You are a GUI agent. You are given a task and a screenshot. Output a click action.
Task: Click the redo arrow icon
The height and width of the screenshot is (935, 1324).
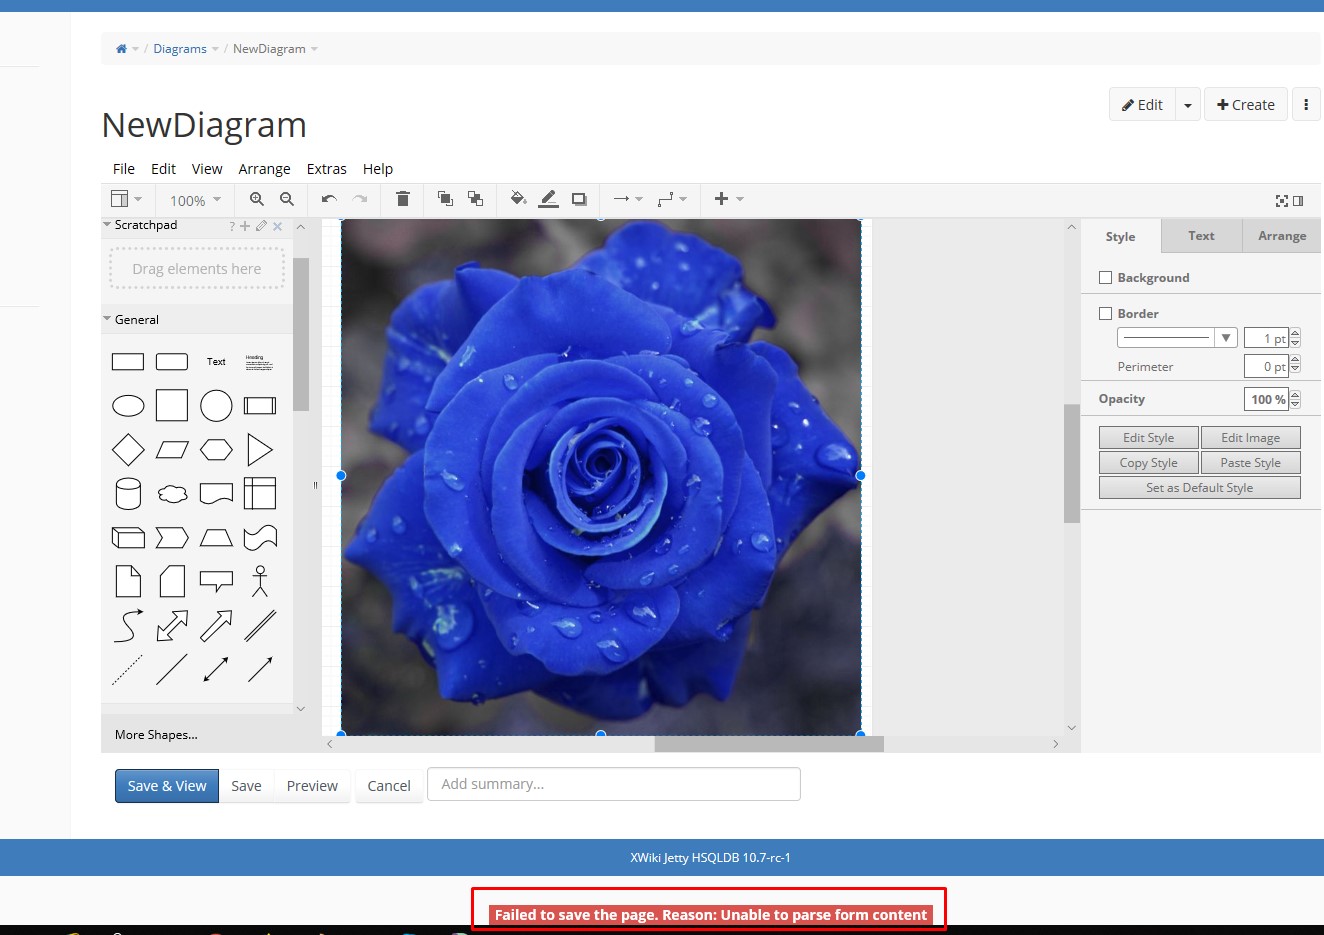point(360,199)
